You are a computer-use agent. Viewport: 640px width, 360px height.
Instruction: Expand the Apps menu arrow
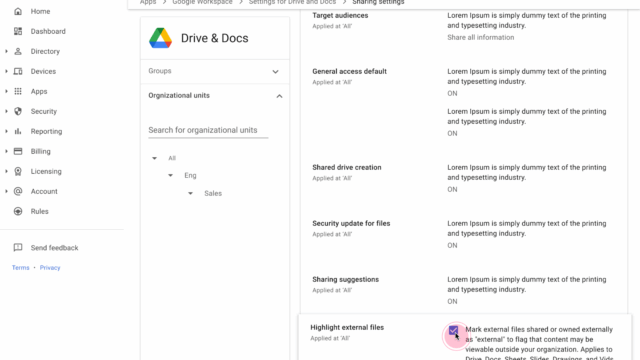pyautogui.click(x=6, y=91)
